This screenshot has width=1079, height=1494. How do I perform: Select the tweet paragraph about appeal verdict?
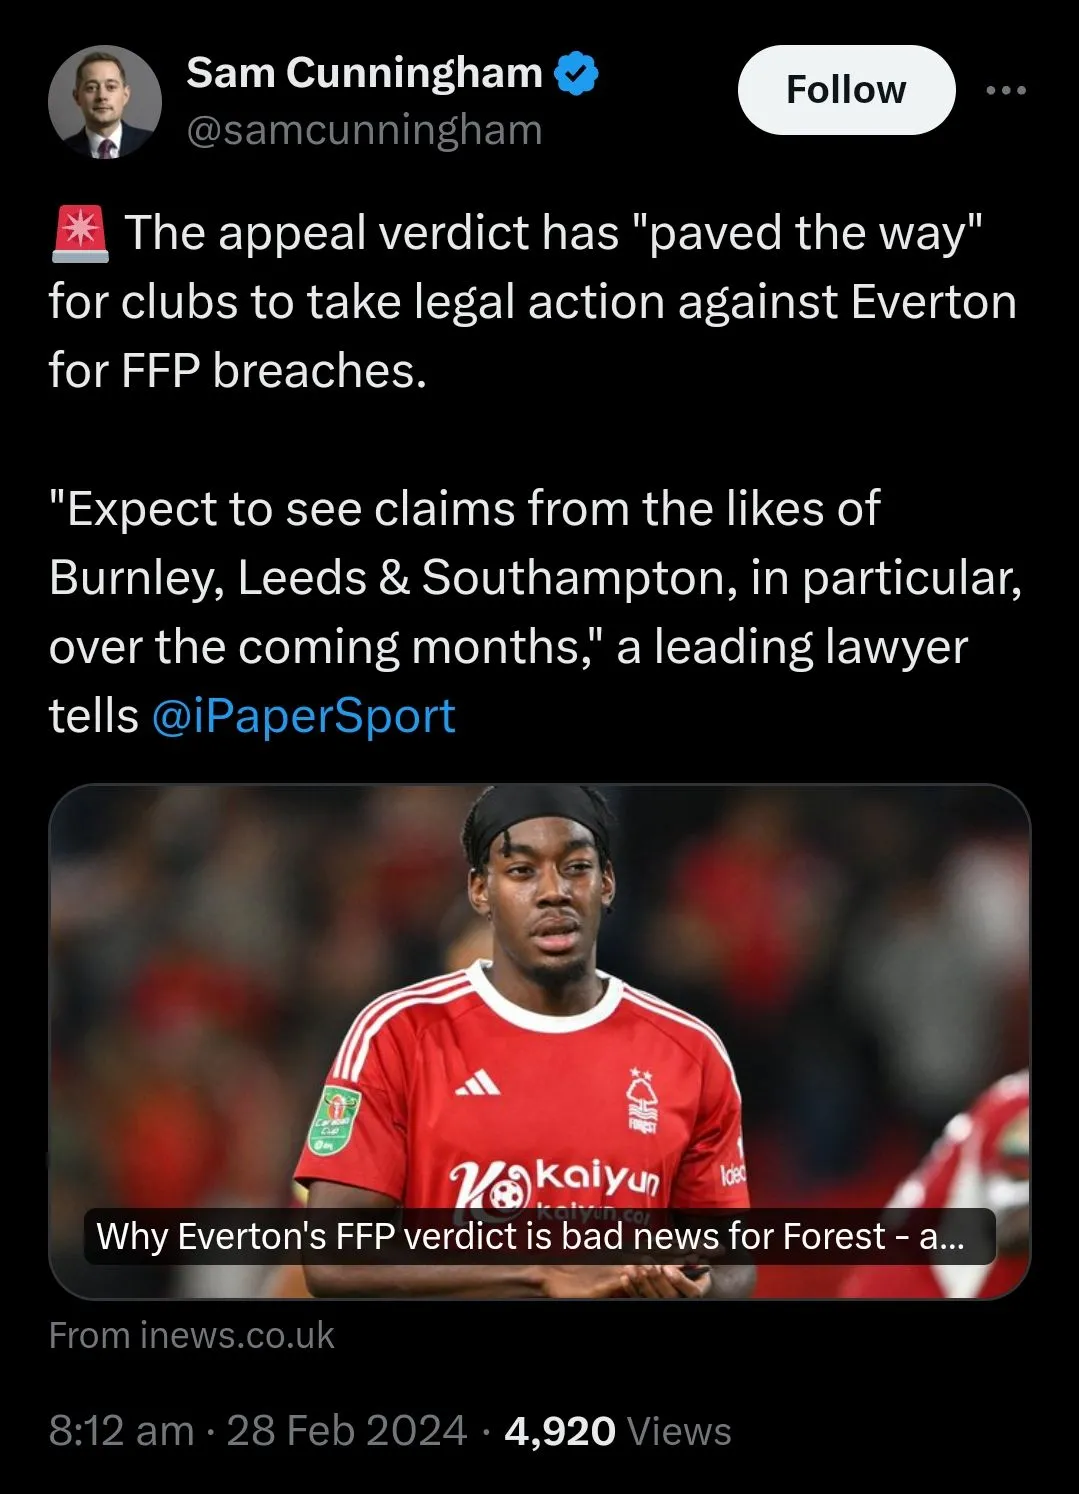(533, 301)
